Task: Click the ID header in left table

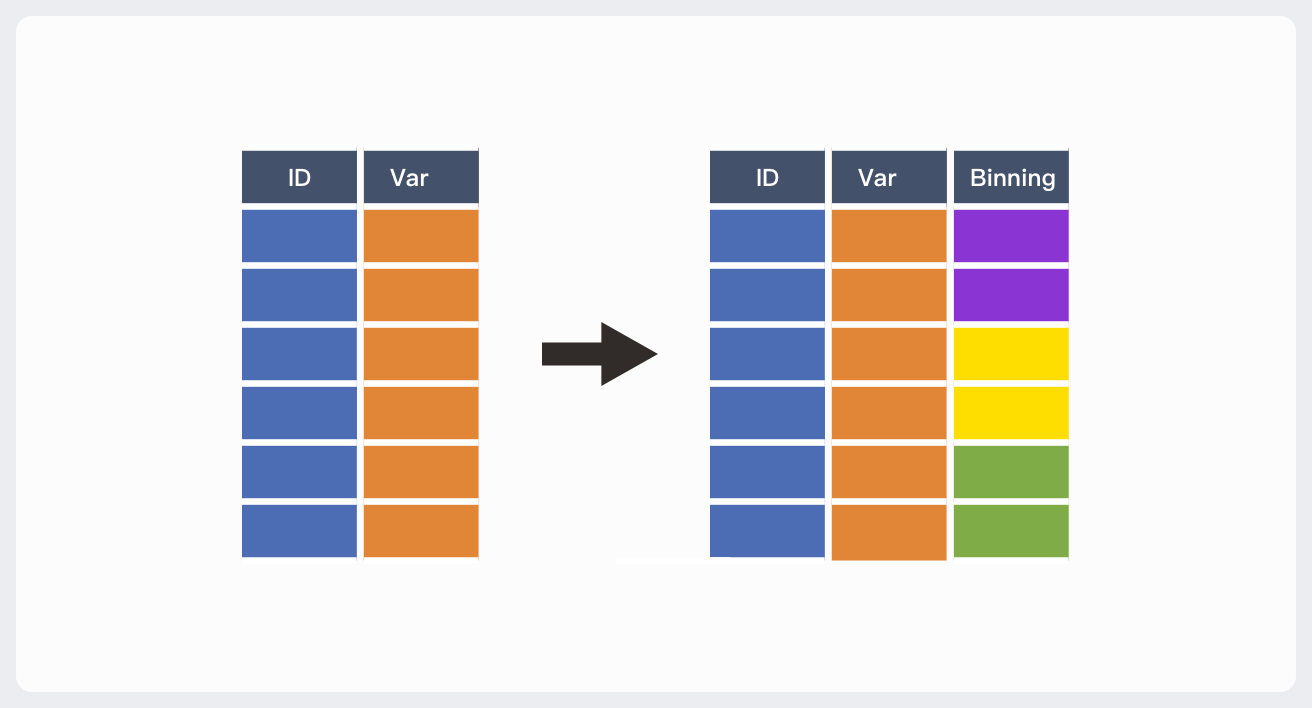Action: 299,177
